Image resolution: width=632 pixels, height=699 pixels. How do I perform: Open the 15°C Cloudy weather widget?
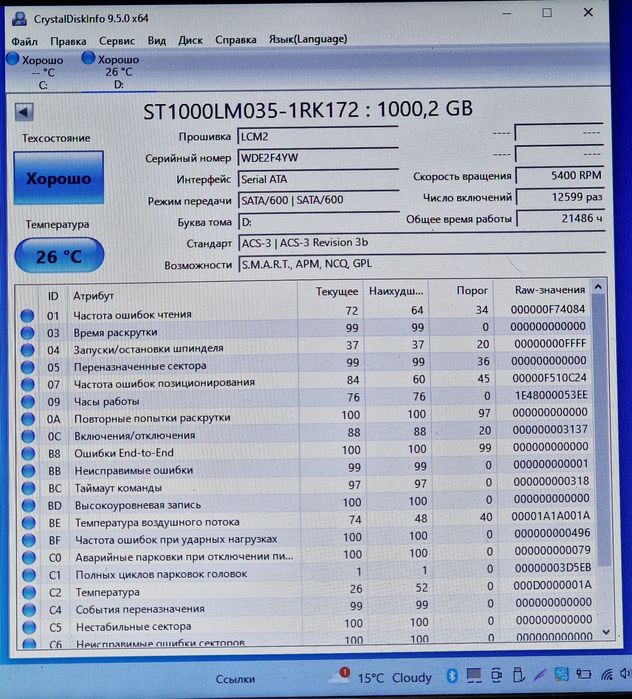click(x=380, y=677)
